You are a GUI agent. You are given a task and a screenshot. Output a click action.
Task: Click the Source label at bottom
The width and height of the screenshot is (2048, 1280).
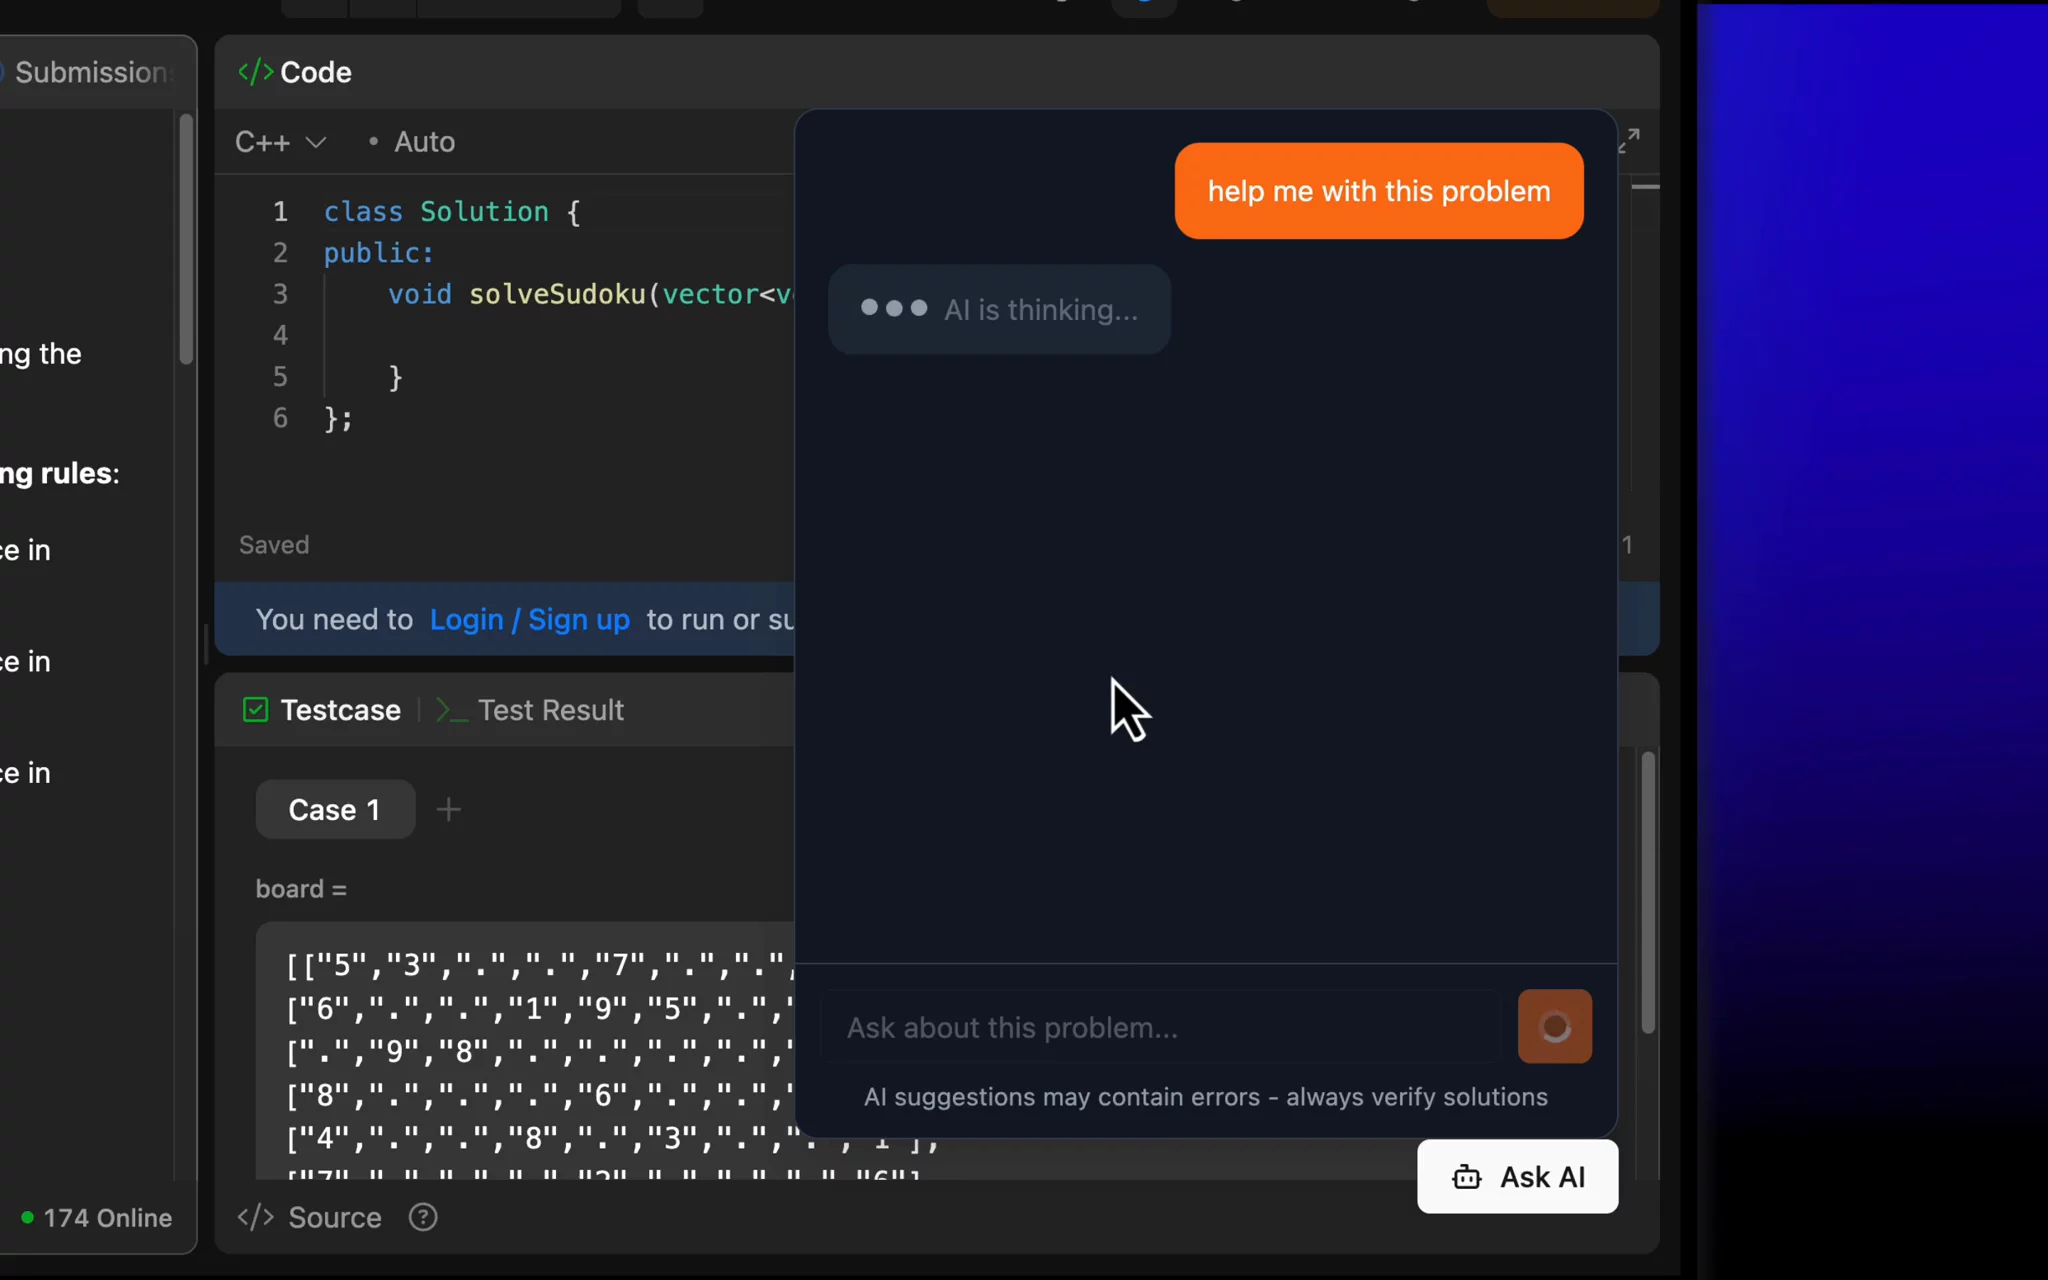(335, 1217)
